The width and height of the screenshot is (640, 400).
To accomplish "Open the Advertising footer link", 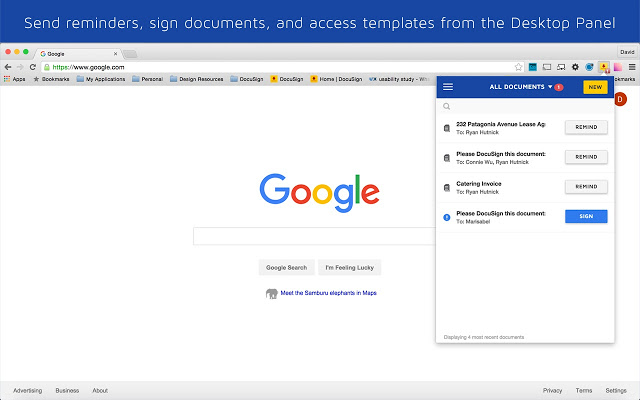I will coord(27,391).
